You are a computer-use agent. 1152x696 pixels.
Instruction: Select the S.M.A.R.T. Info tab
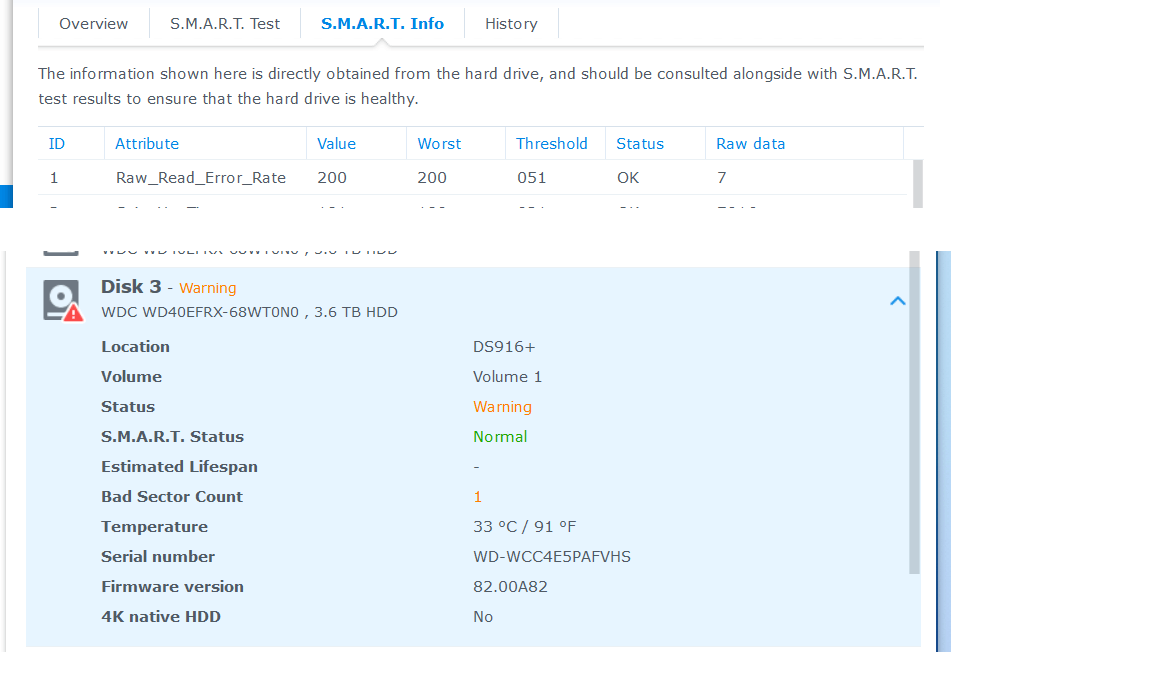[382, 24]
